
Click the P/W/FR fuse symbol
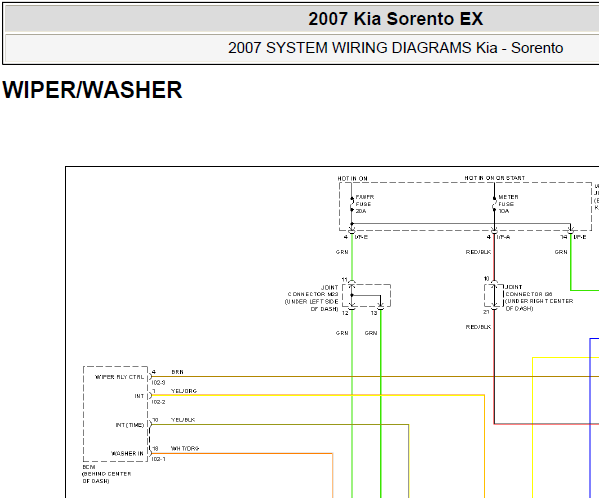(x=352, y=204)
